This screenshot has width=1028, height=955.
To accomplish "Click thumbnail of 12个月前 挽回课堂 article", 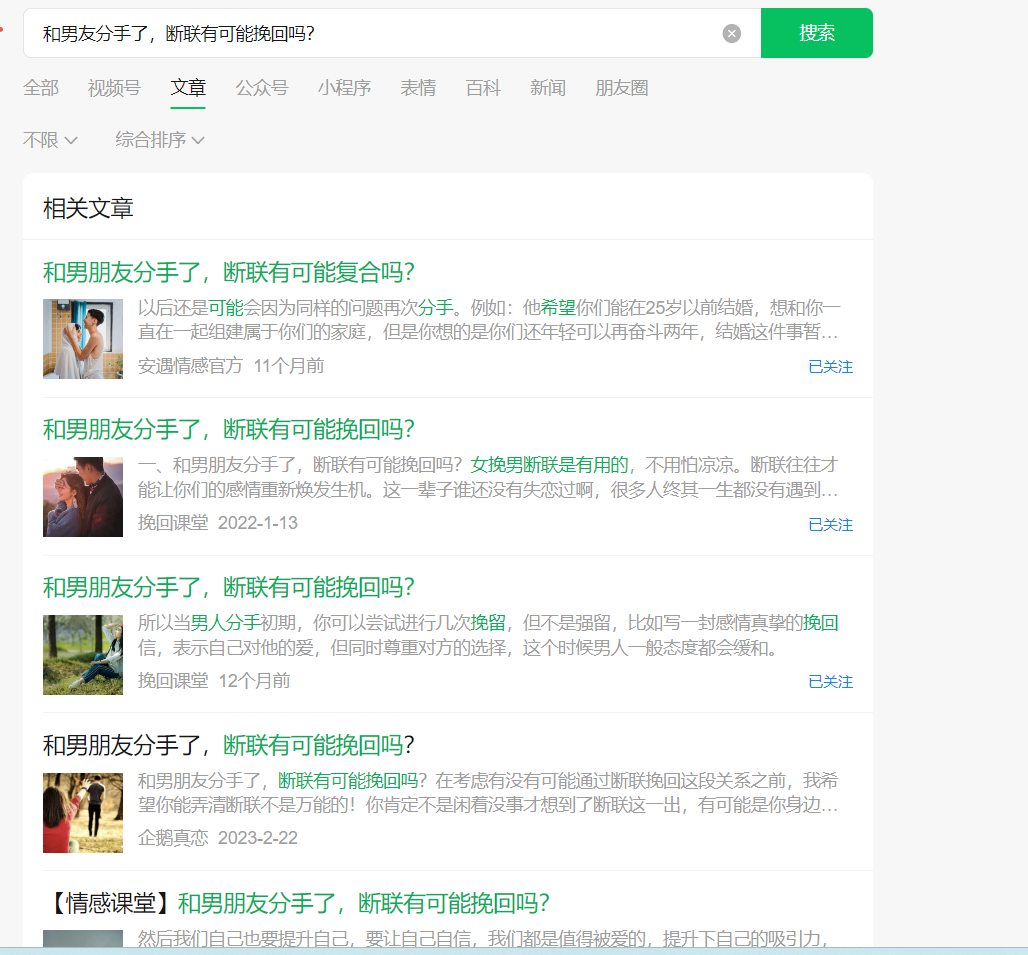I will (x=83, y=655).
